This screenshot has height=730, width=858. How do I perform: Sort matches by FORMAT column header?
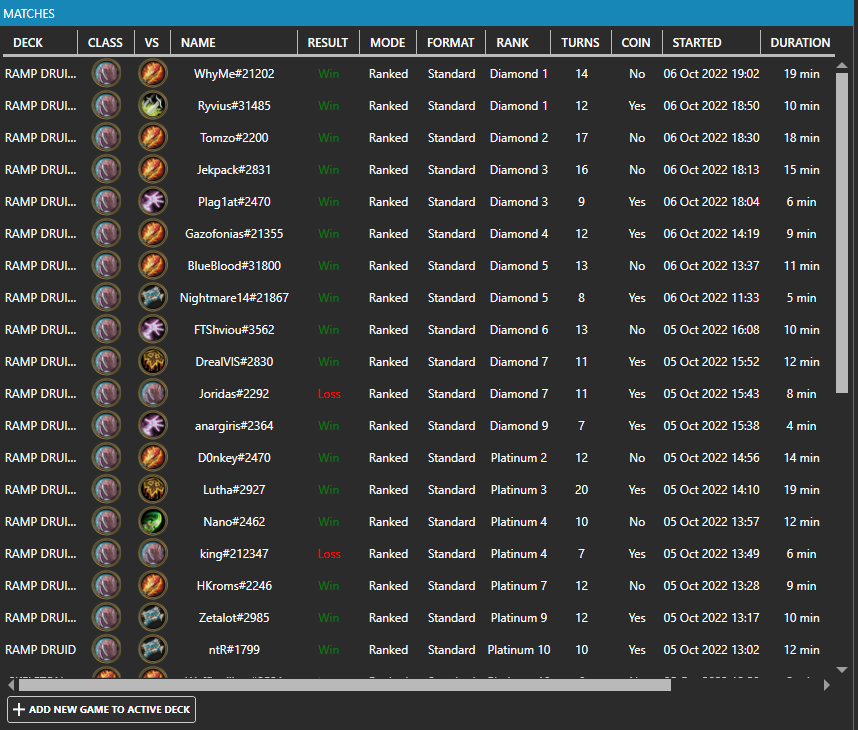(450, 43)
